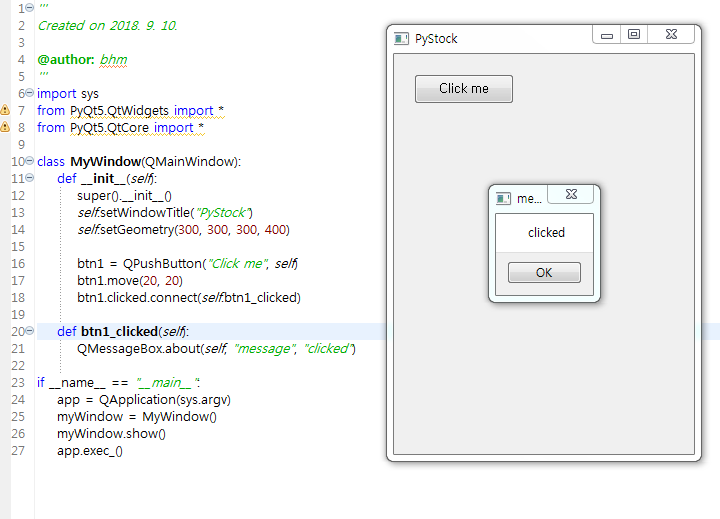
Task: Click 'btn1.clicked.connect' on line 18
Action: pyautogui.click(x=137, y=298)
